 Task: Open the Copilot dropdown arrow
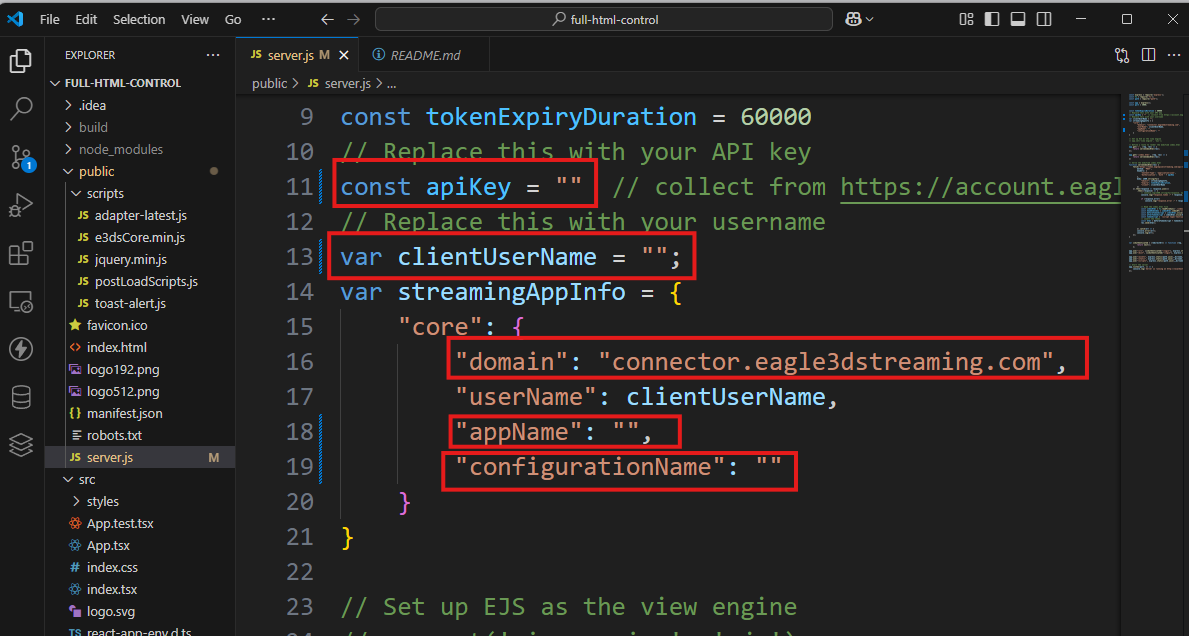(x=869, y=20)
